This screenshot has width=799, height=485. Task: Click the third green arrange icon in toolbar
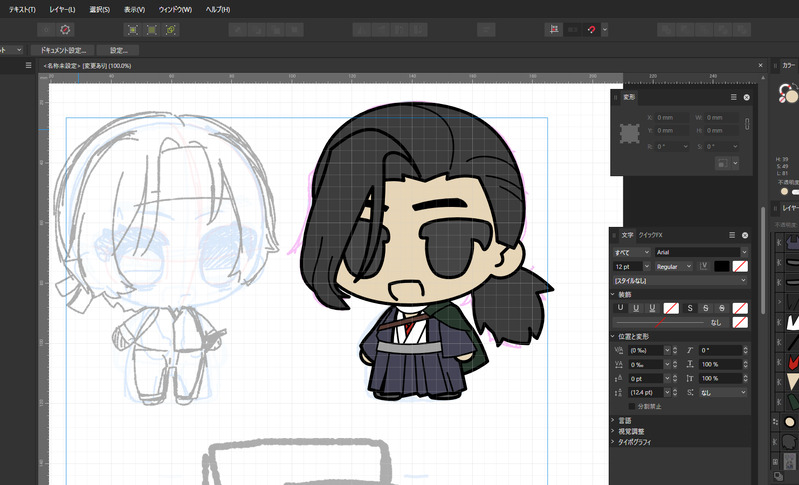click(x=172, y=30)
